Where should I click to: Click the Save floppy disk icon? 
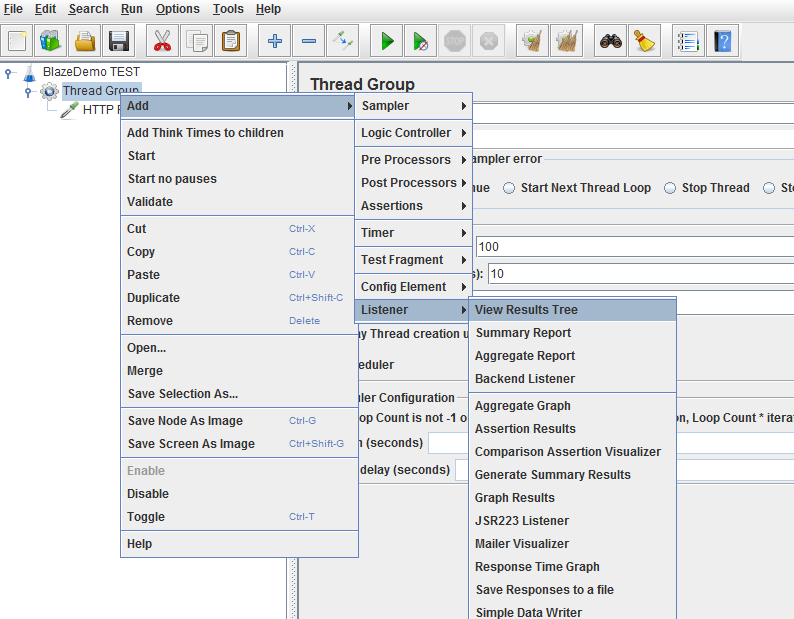[x=120, y=41]
